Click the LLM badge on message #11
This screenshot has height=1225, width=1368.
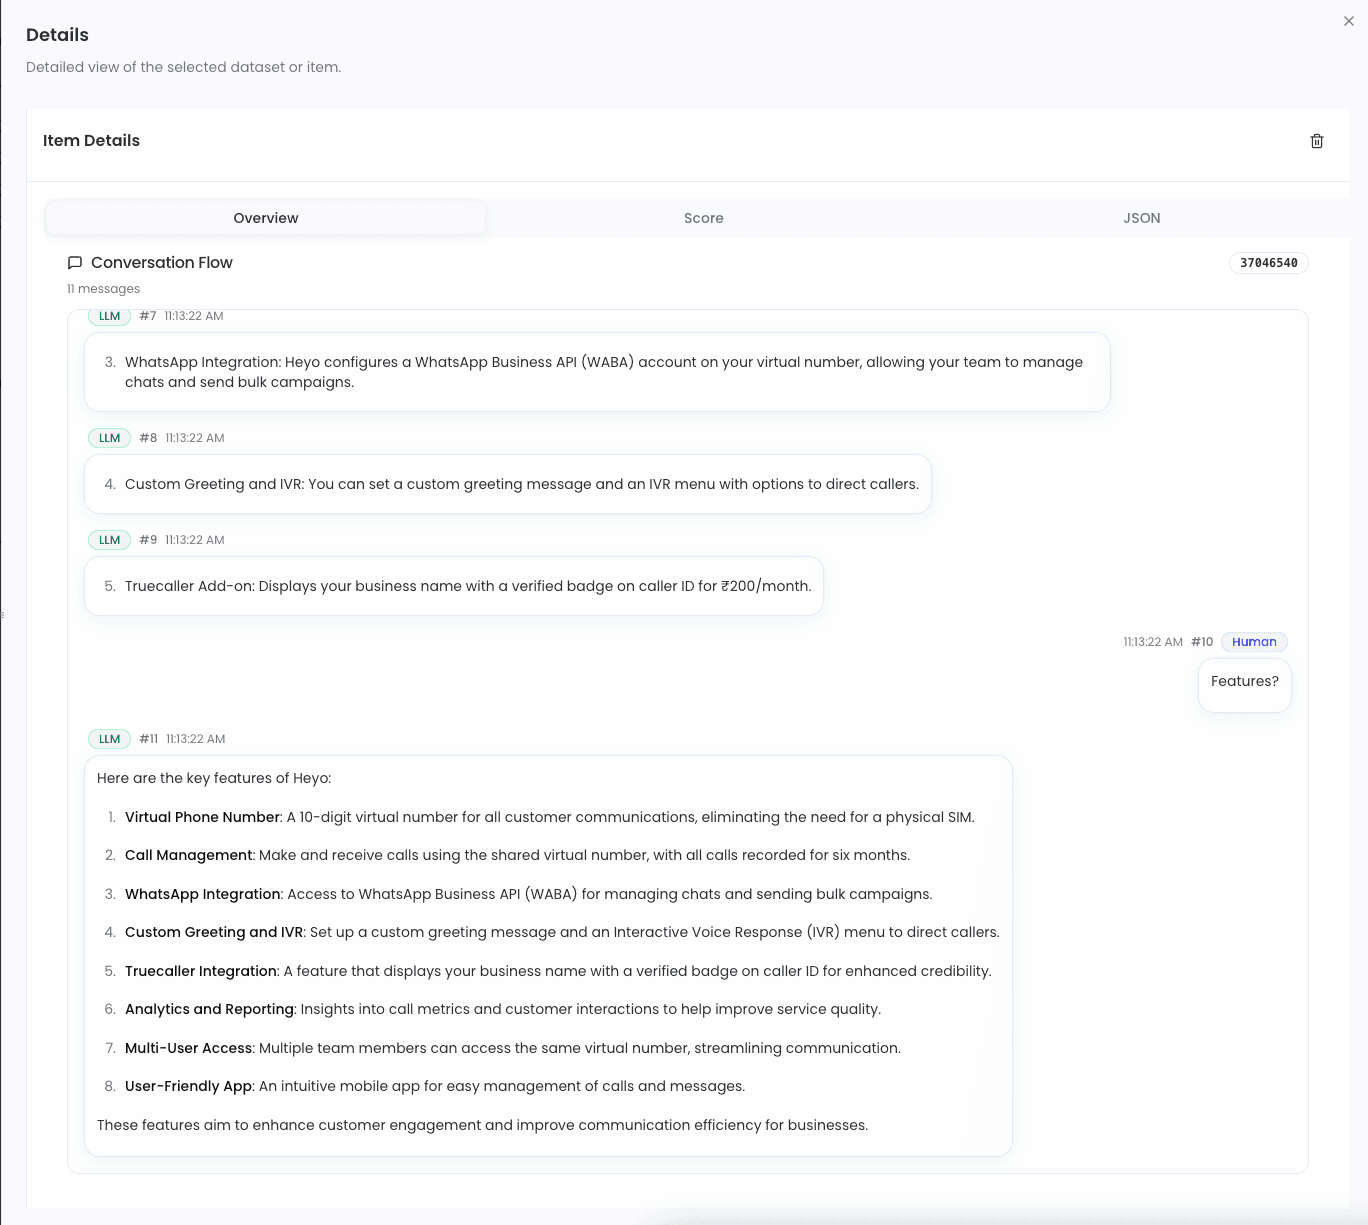coord(109,738)
